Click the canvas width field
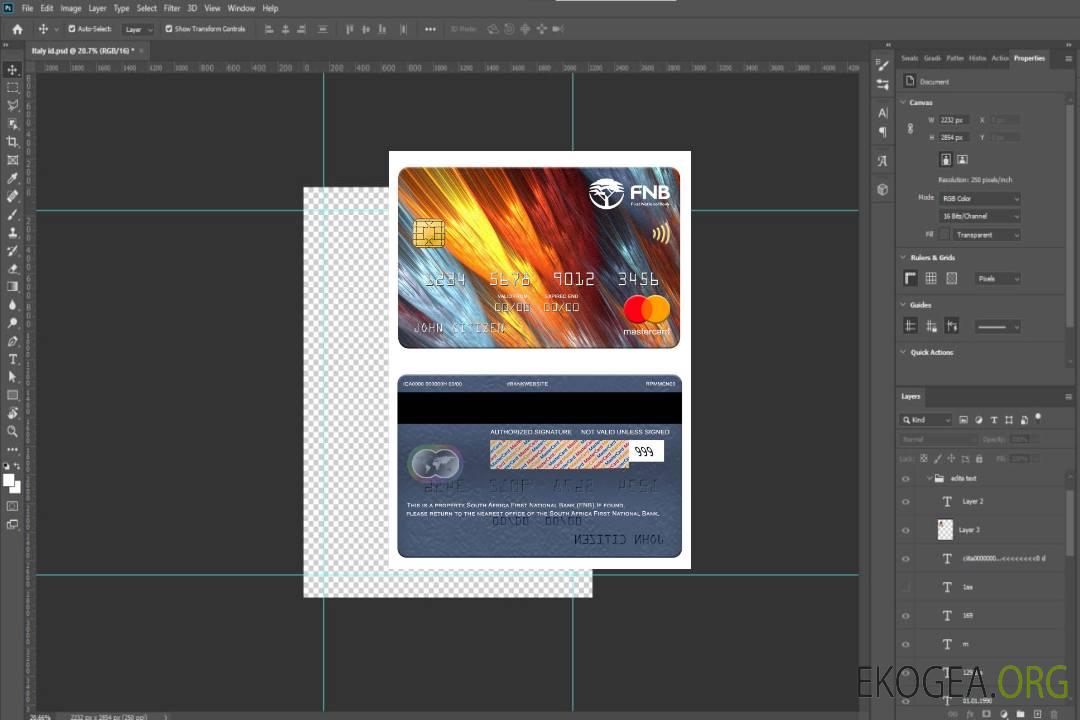 pos(953,120)
